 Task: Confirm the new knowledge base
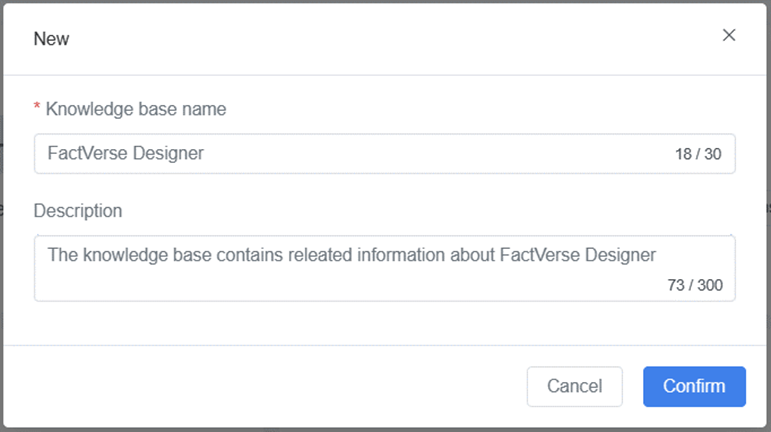694,386
